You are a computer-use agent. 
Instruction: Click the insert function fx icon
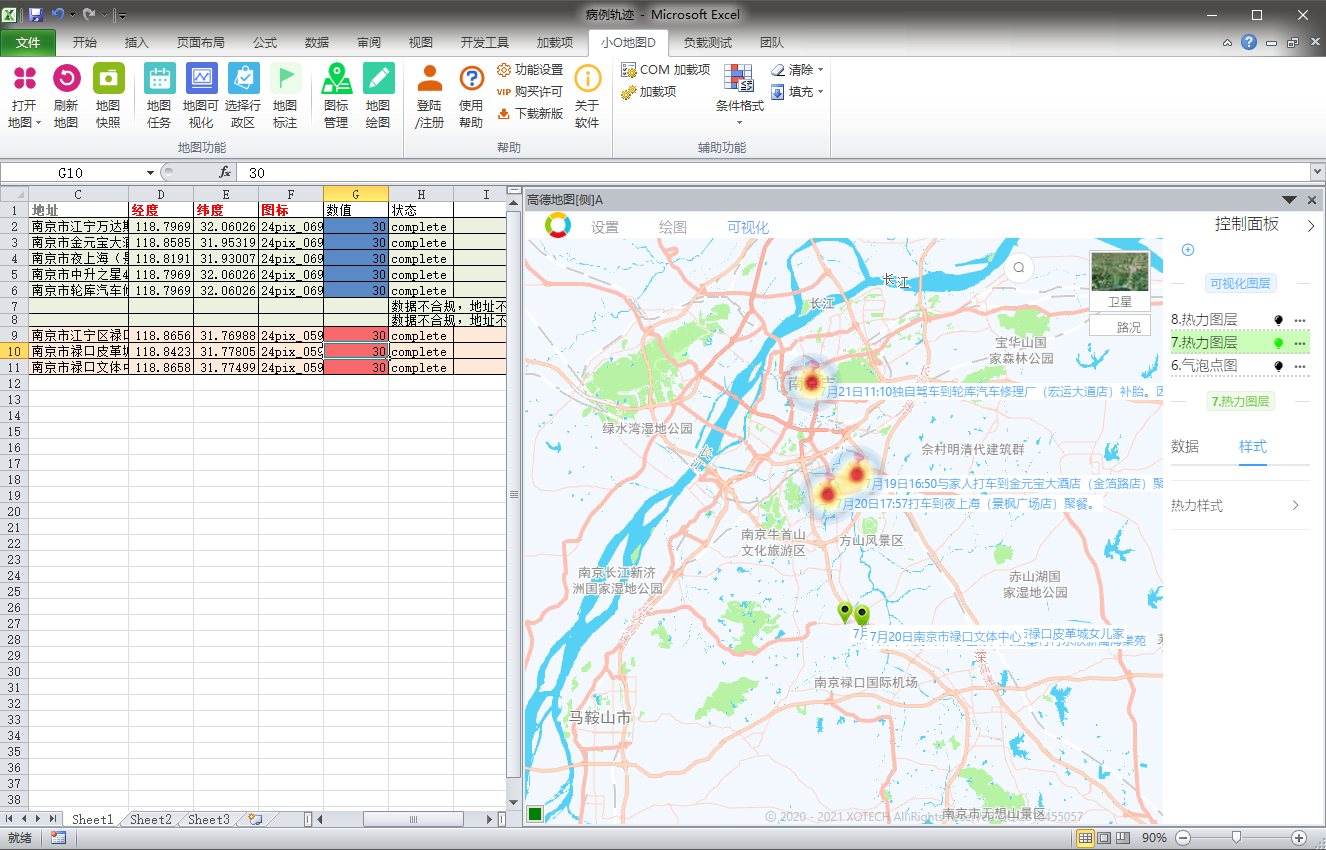[x=225, y=172]
